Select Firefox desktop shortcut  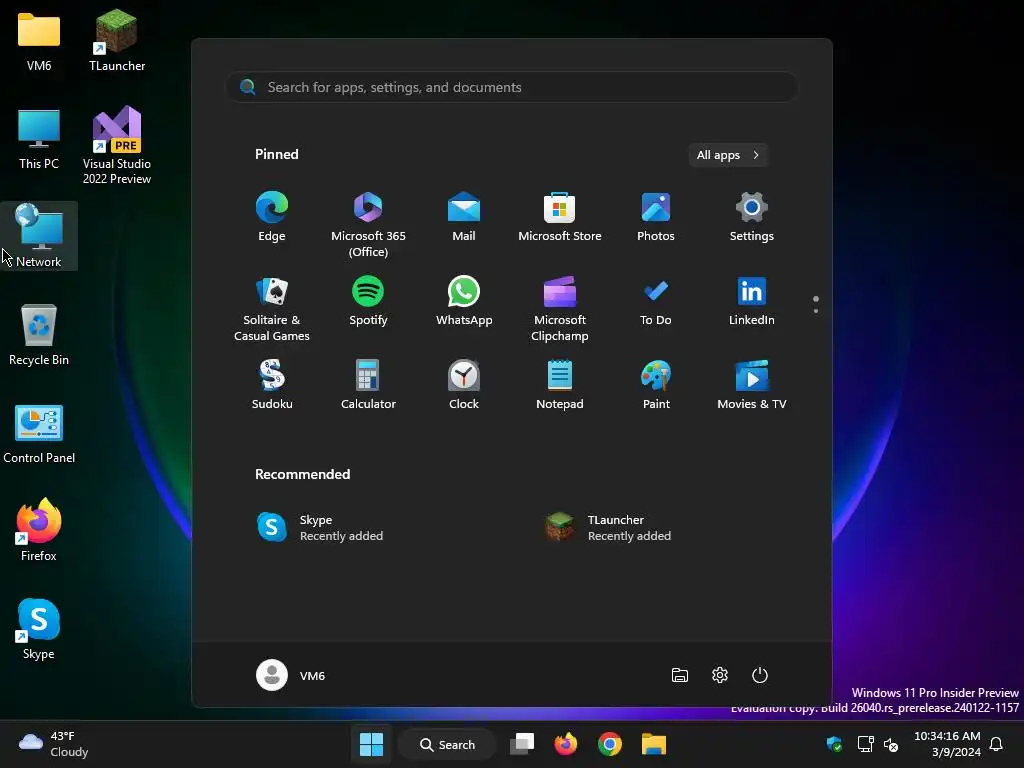(x=39, y=530)
